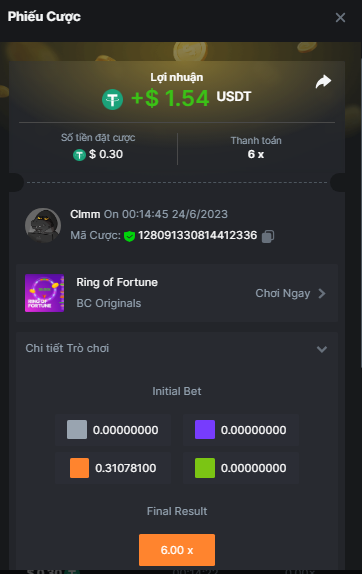The width and height of the screenshot is (362, 574).
Task: Collapse the Chi tiết Trò chơi section
Action: 322,349
